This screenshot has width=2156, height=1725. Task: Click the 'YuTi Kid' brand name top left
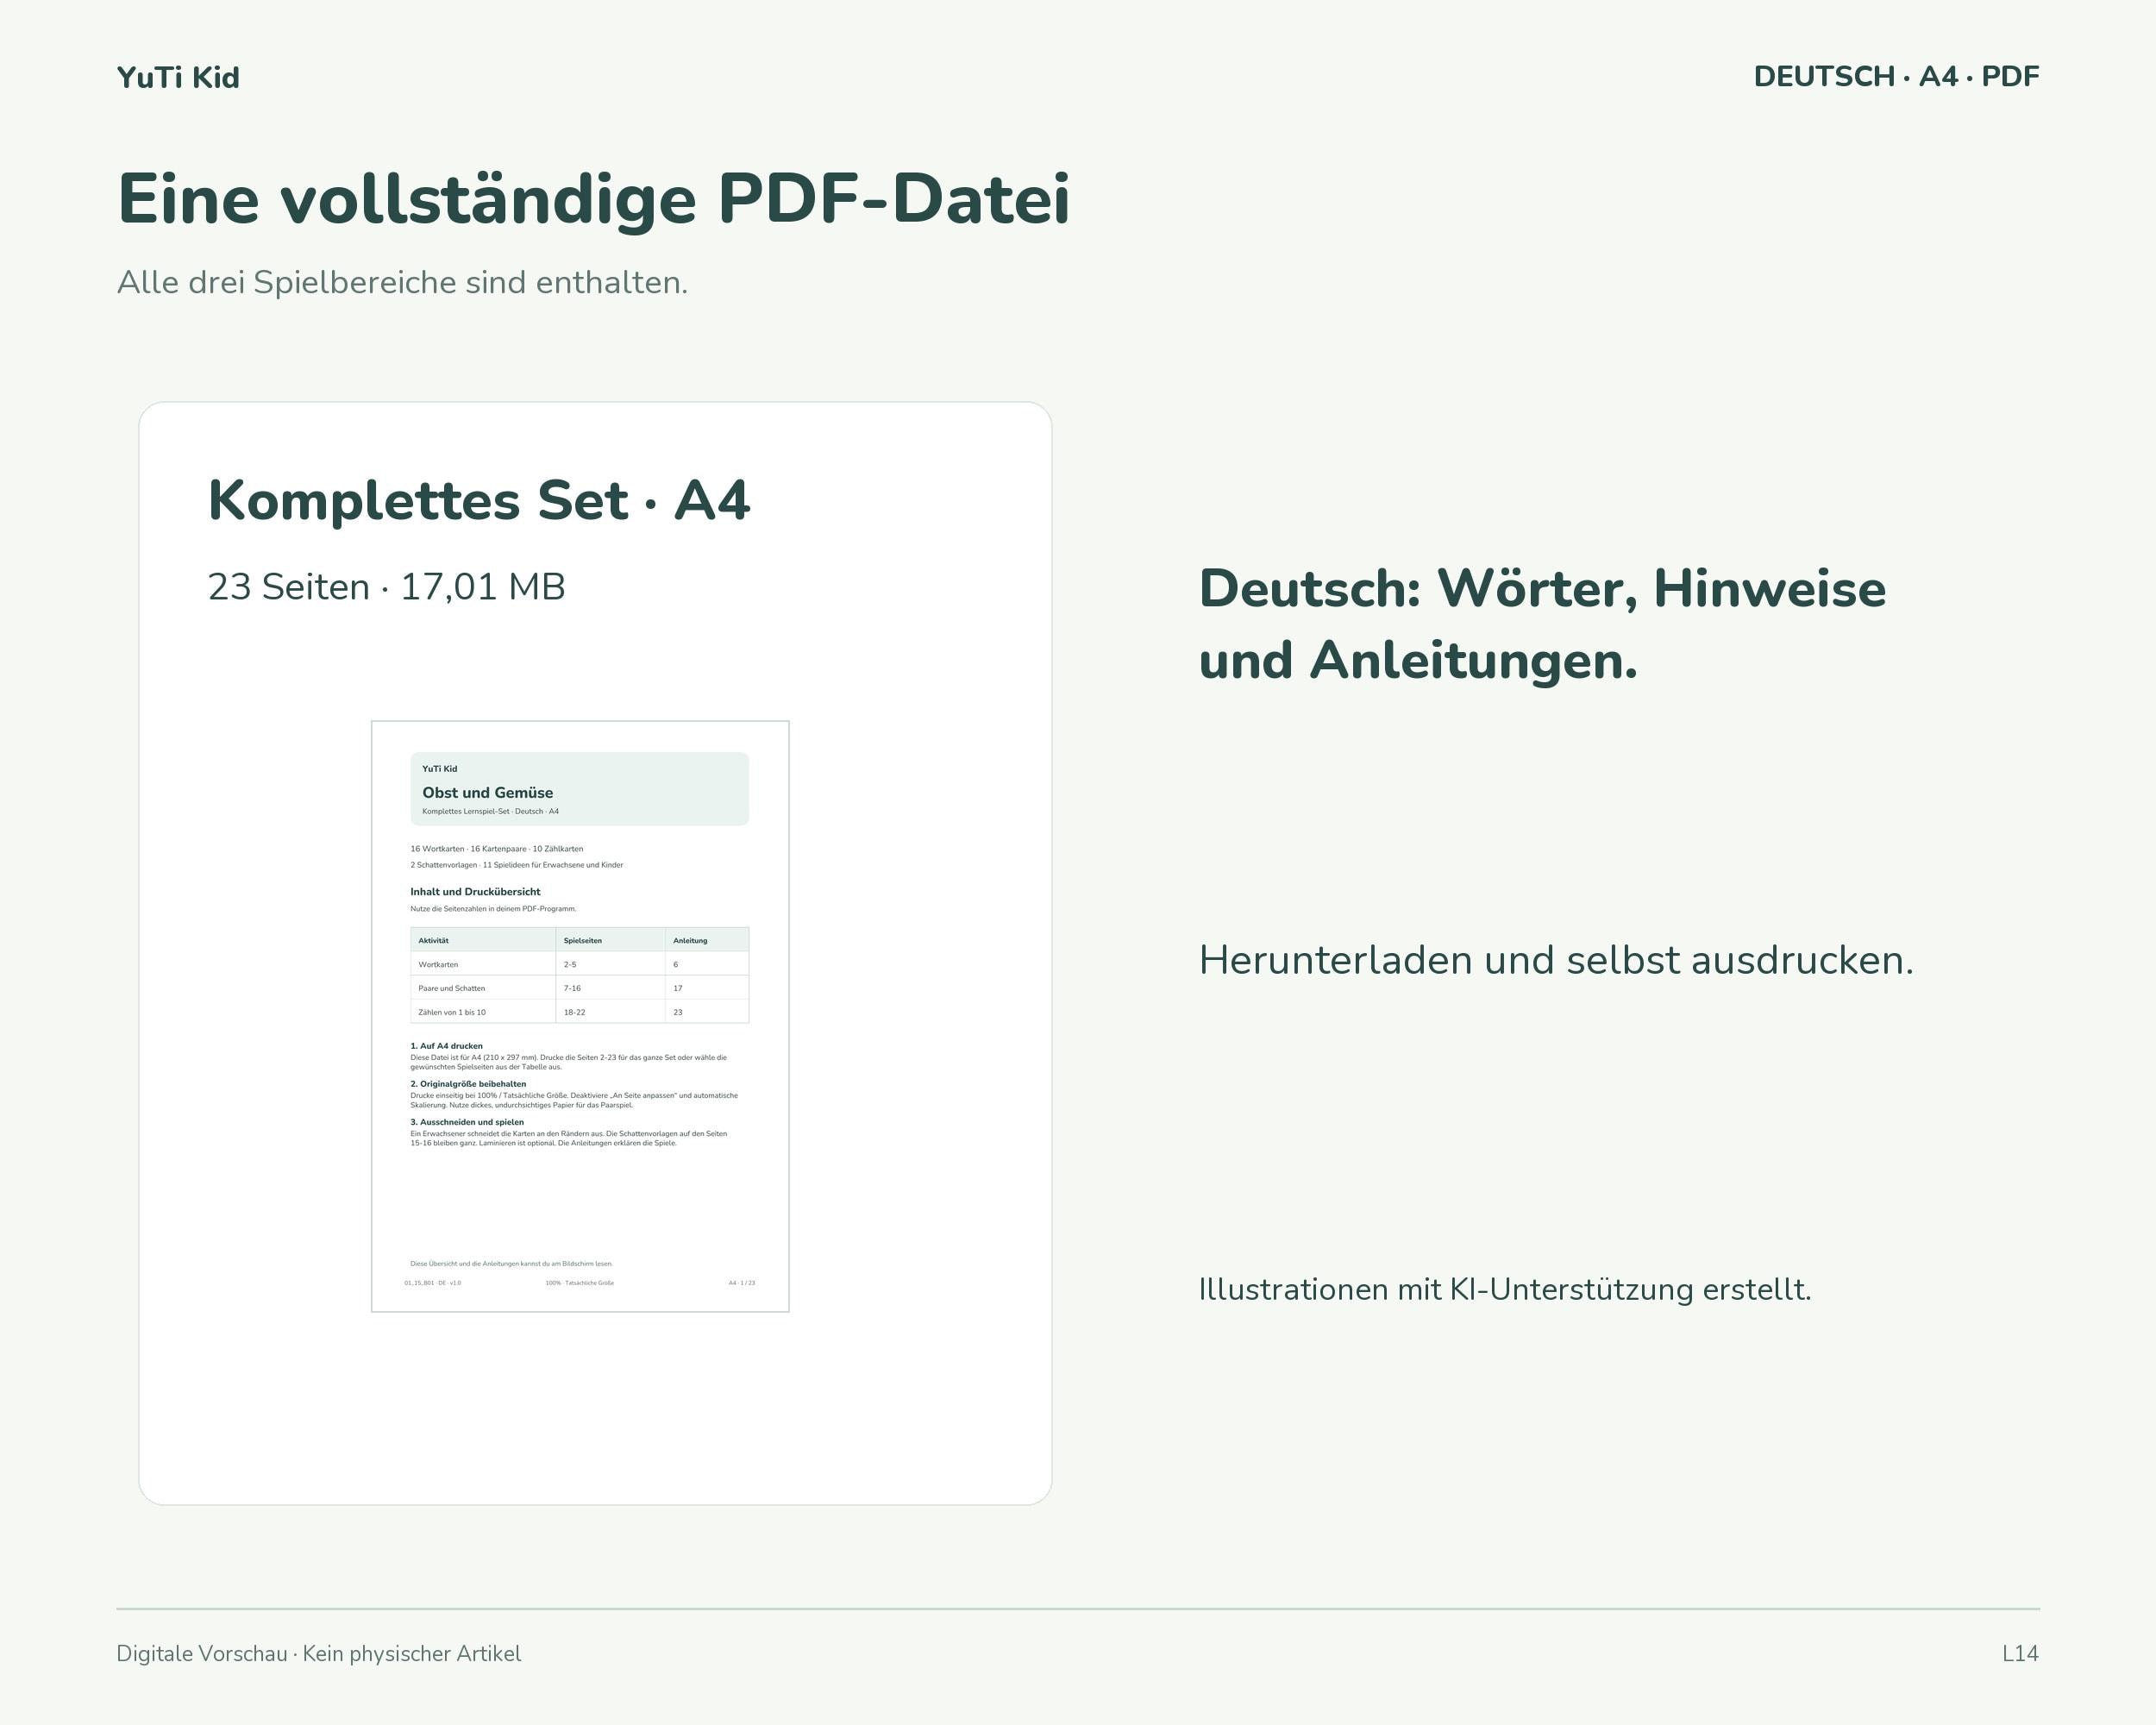[x=178, y=77]
